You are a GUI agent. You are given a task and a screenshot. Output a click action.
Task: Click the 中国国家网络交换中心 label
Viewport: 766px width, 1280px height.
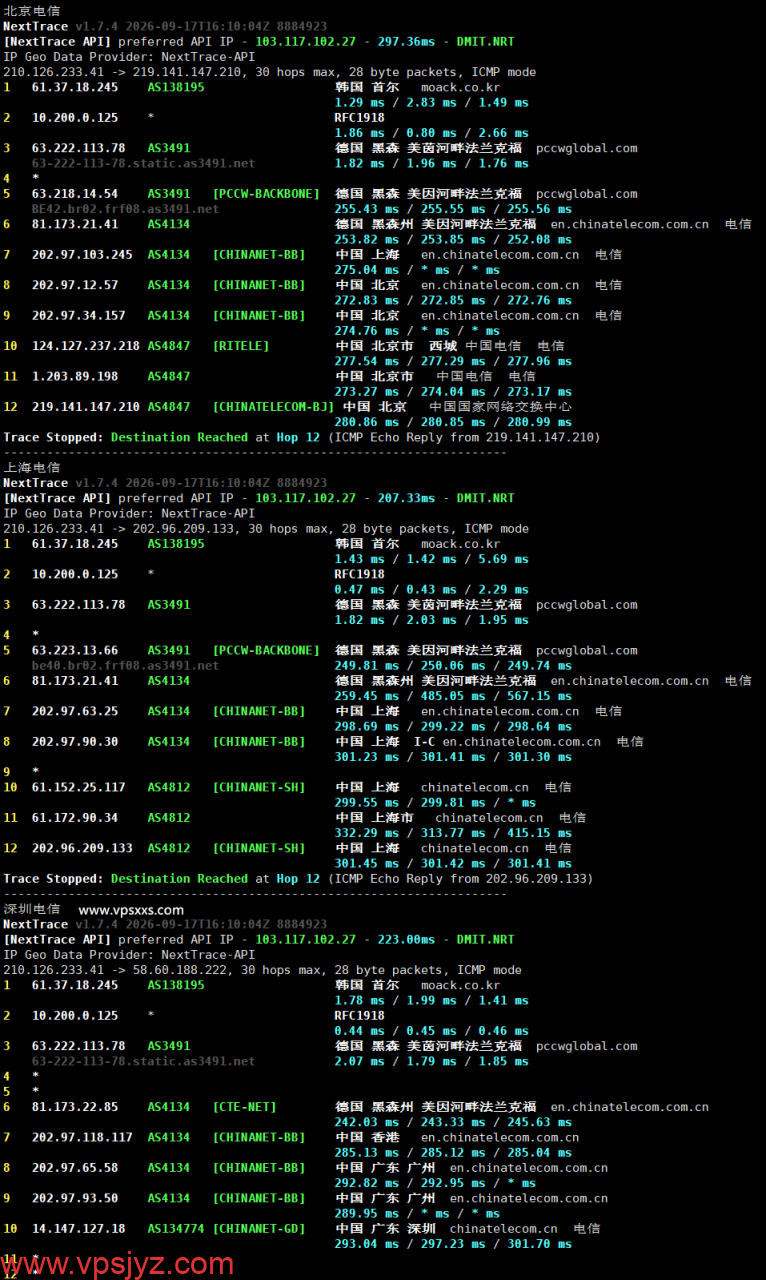coord(501,407)
